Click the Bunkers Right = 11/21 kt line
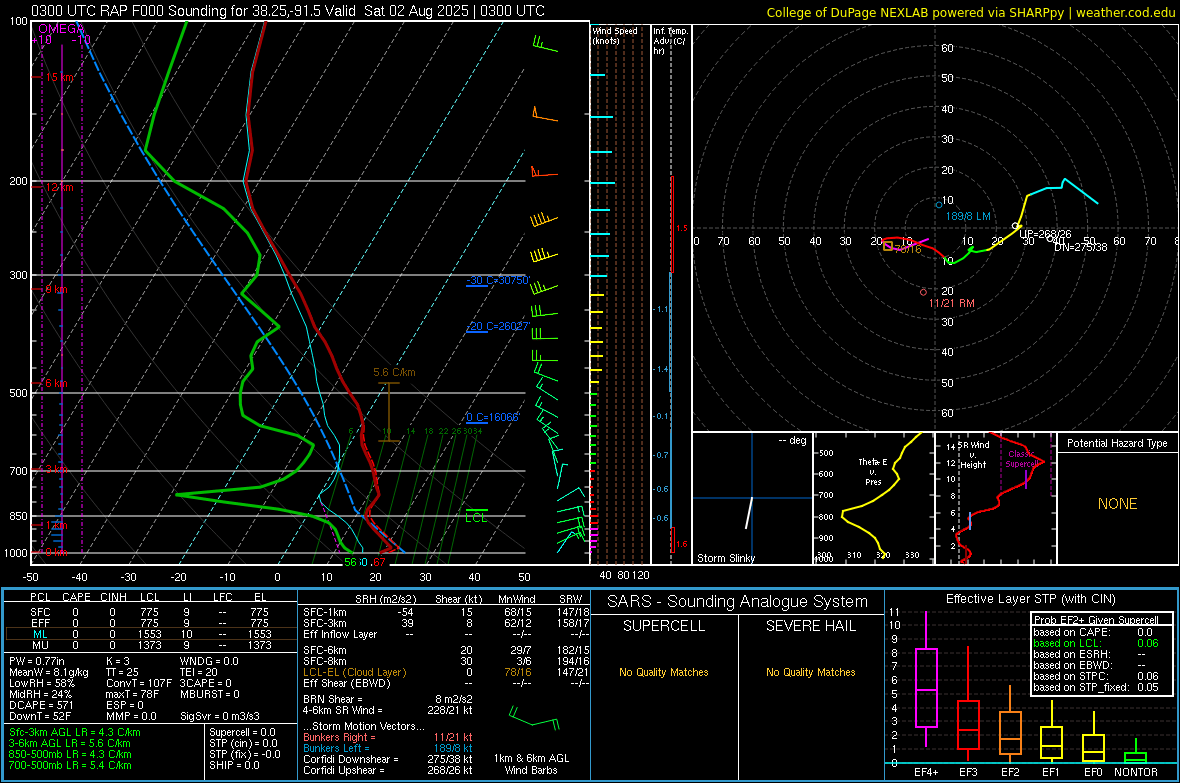The image size is (1180, 783). [x=388, y=737]
